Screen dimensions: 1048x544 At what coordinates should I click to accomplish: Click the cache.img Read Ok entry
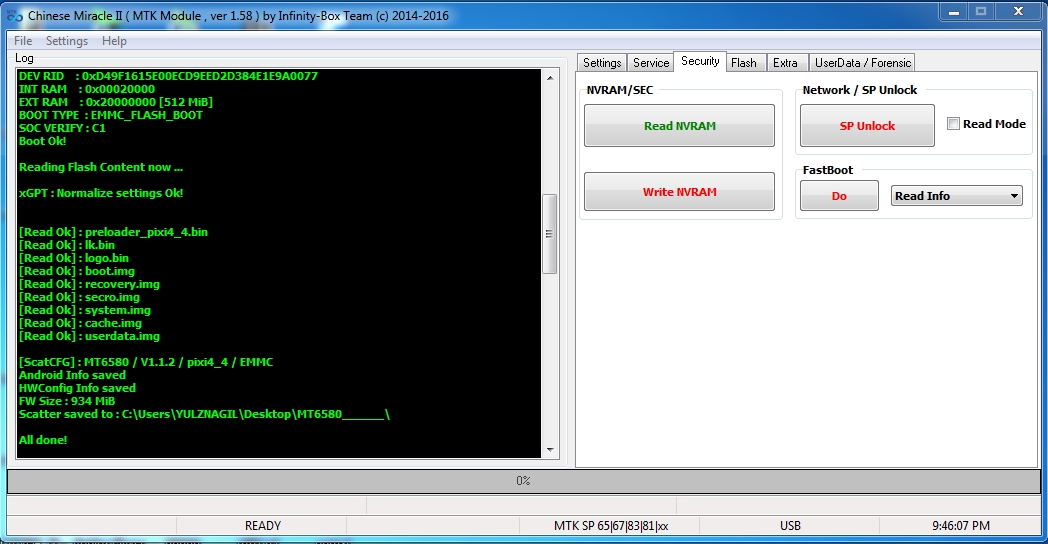click(80, 323)
